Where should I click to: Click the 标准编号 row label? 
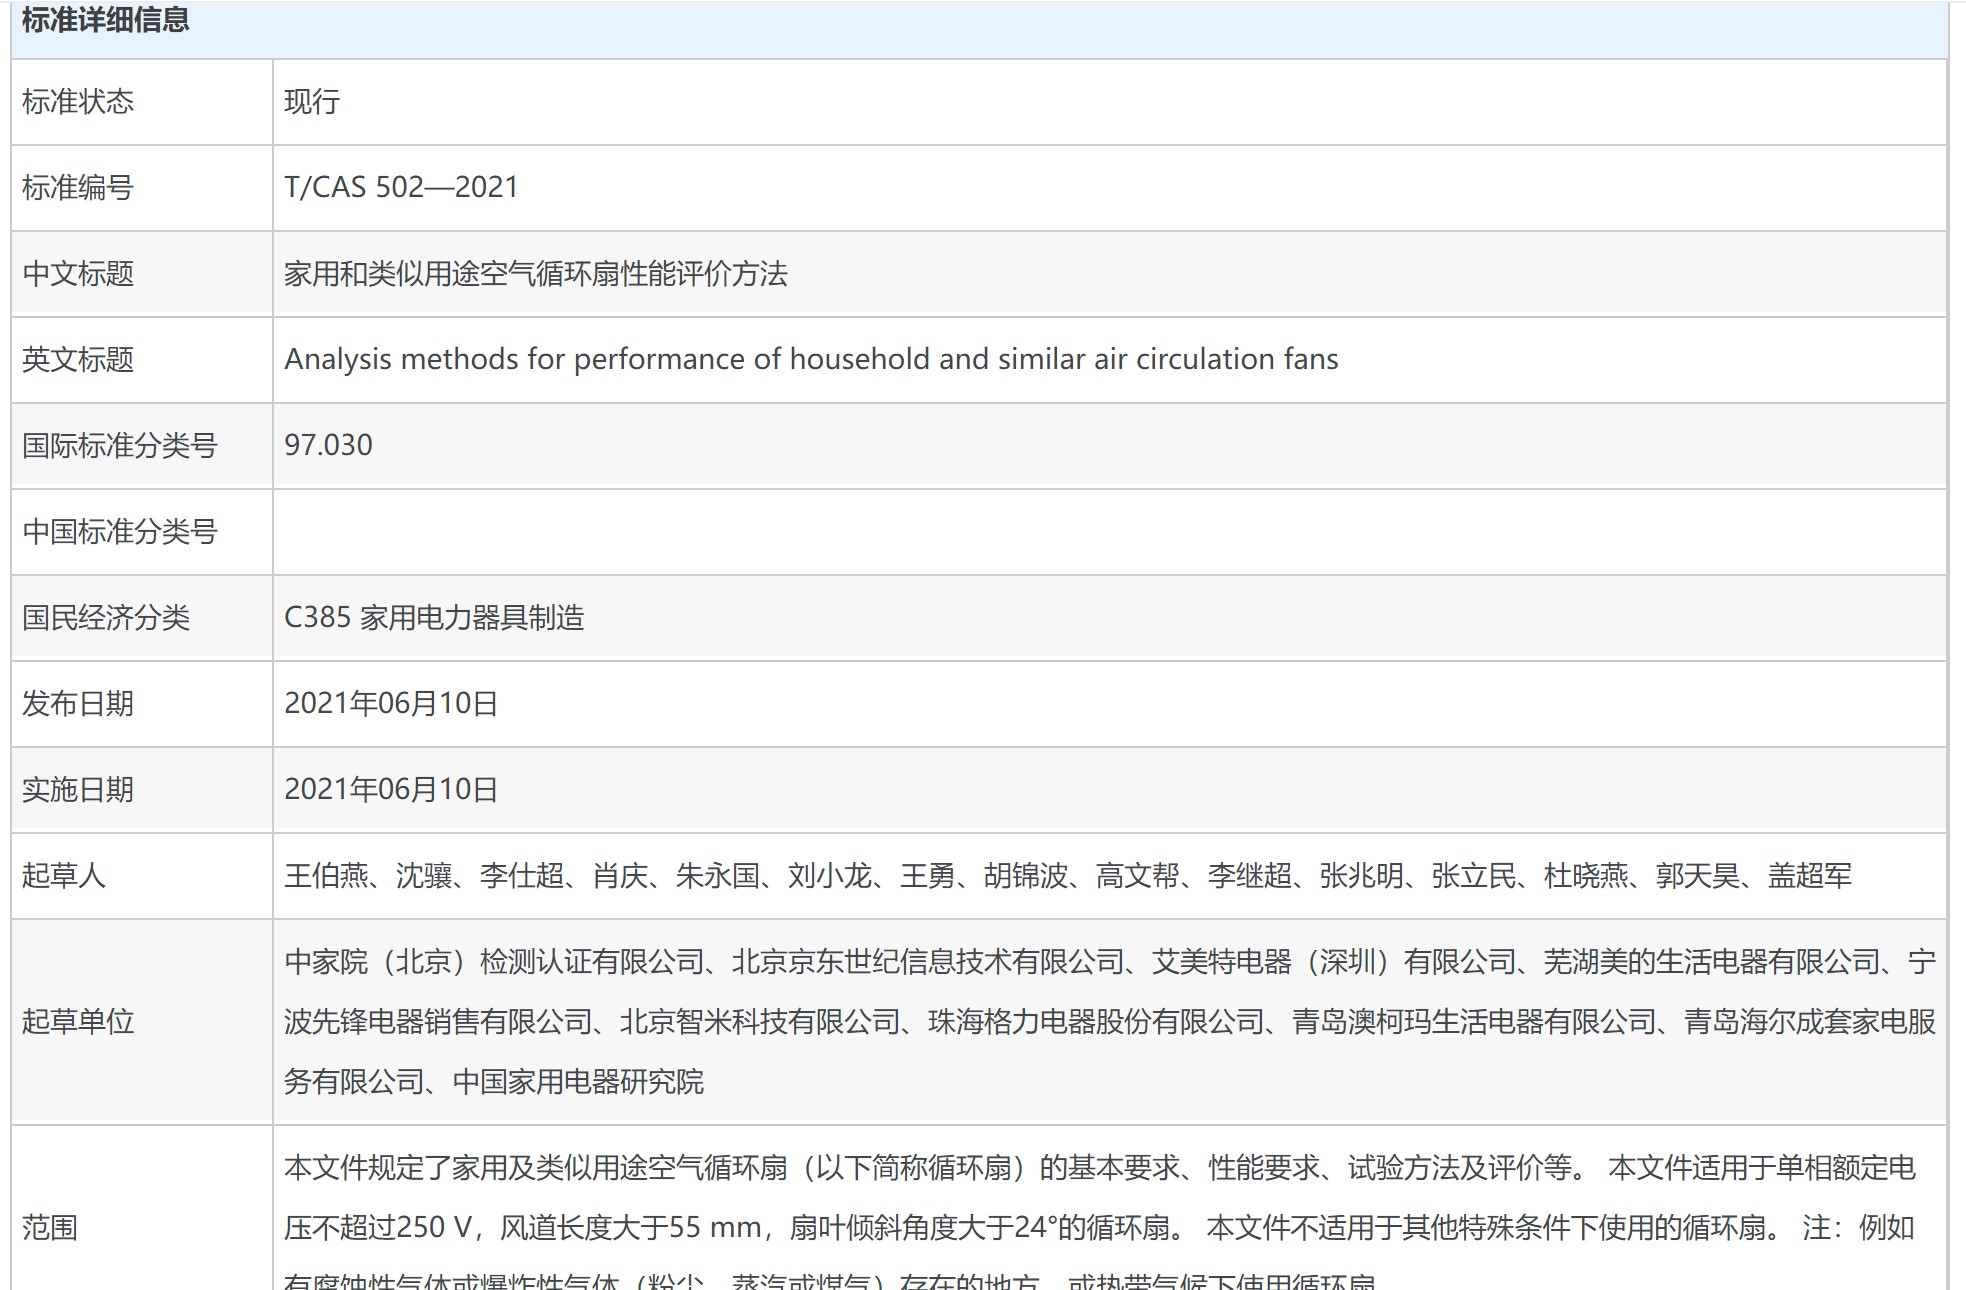coord(78,188)
